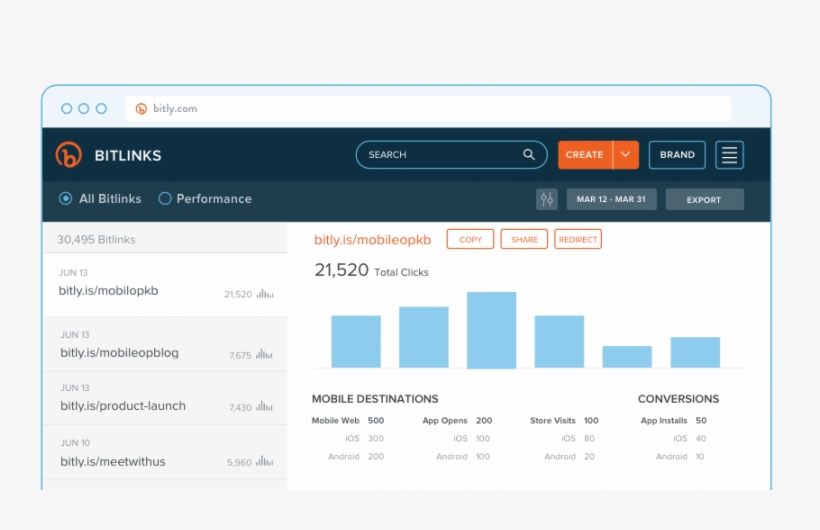This screenshot has width=820, height=530.
Task: Copy the bitly.is/mobileopkb link
Action: click(x=470, y=239)
